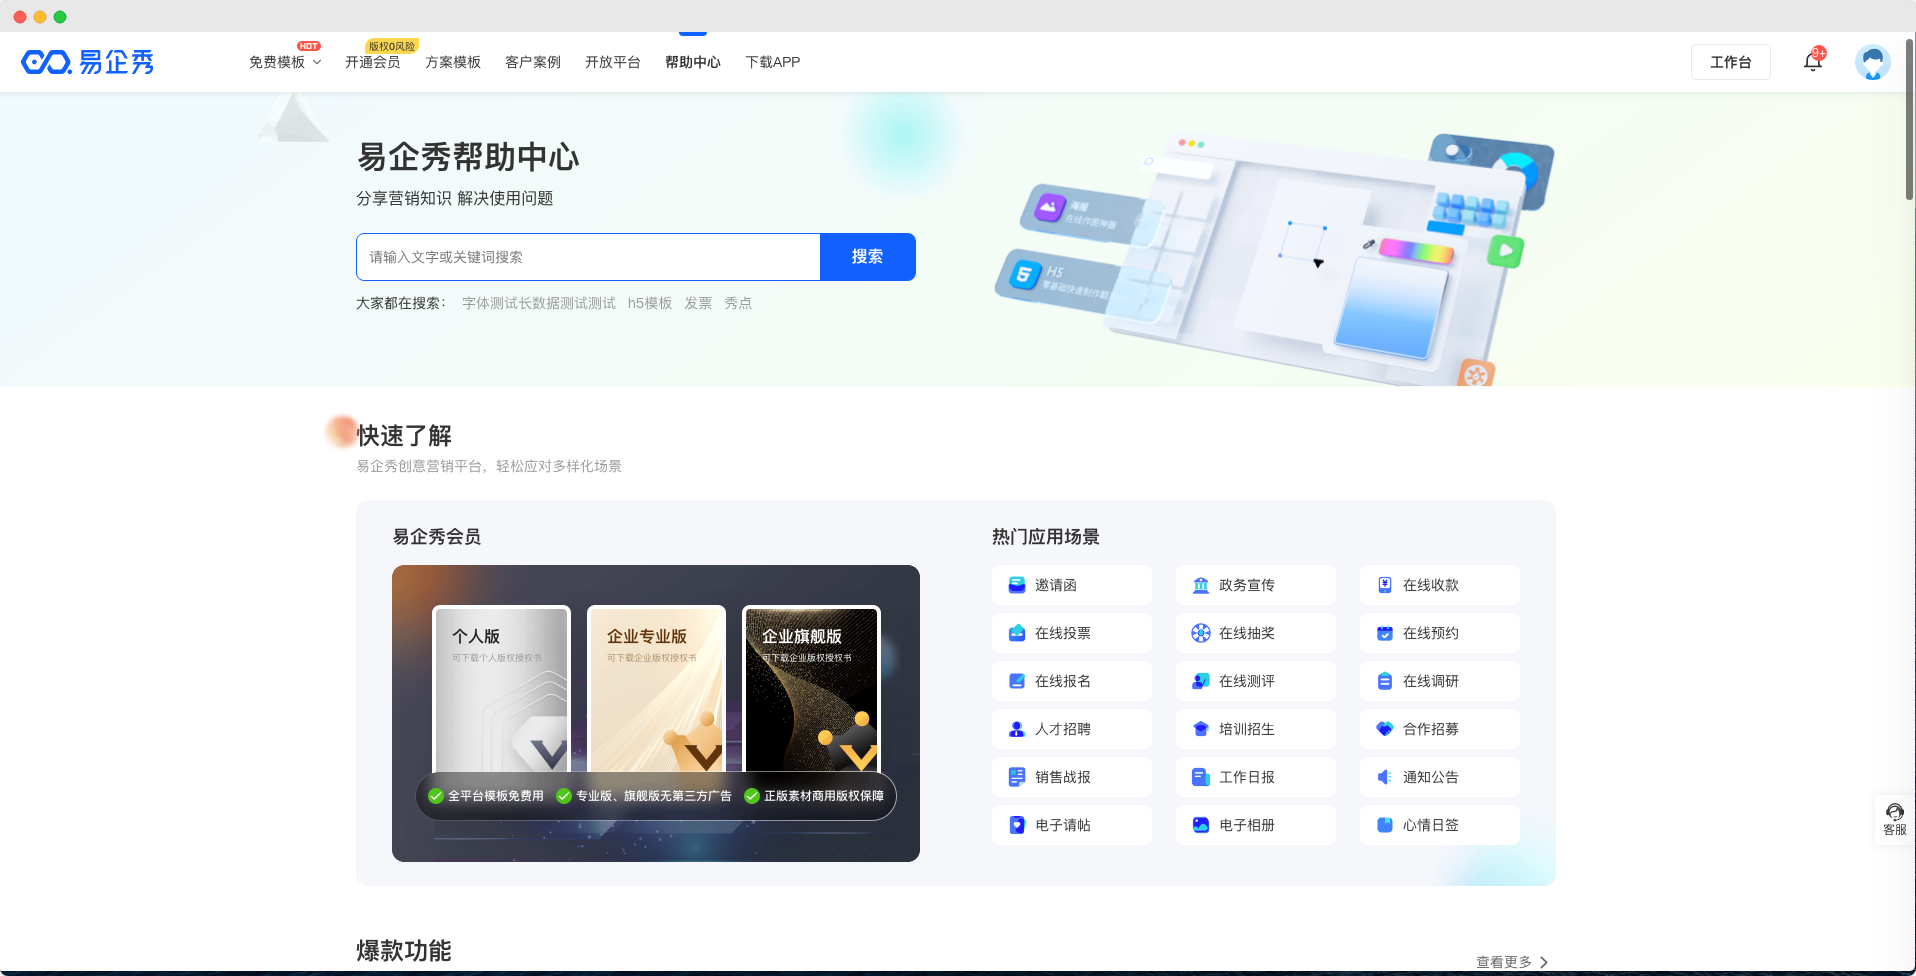1916x976 pixels.
Task: Expand the 免费模板 dropdown chevron
Action: pyautogui.click(x=317, y=62)
